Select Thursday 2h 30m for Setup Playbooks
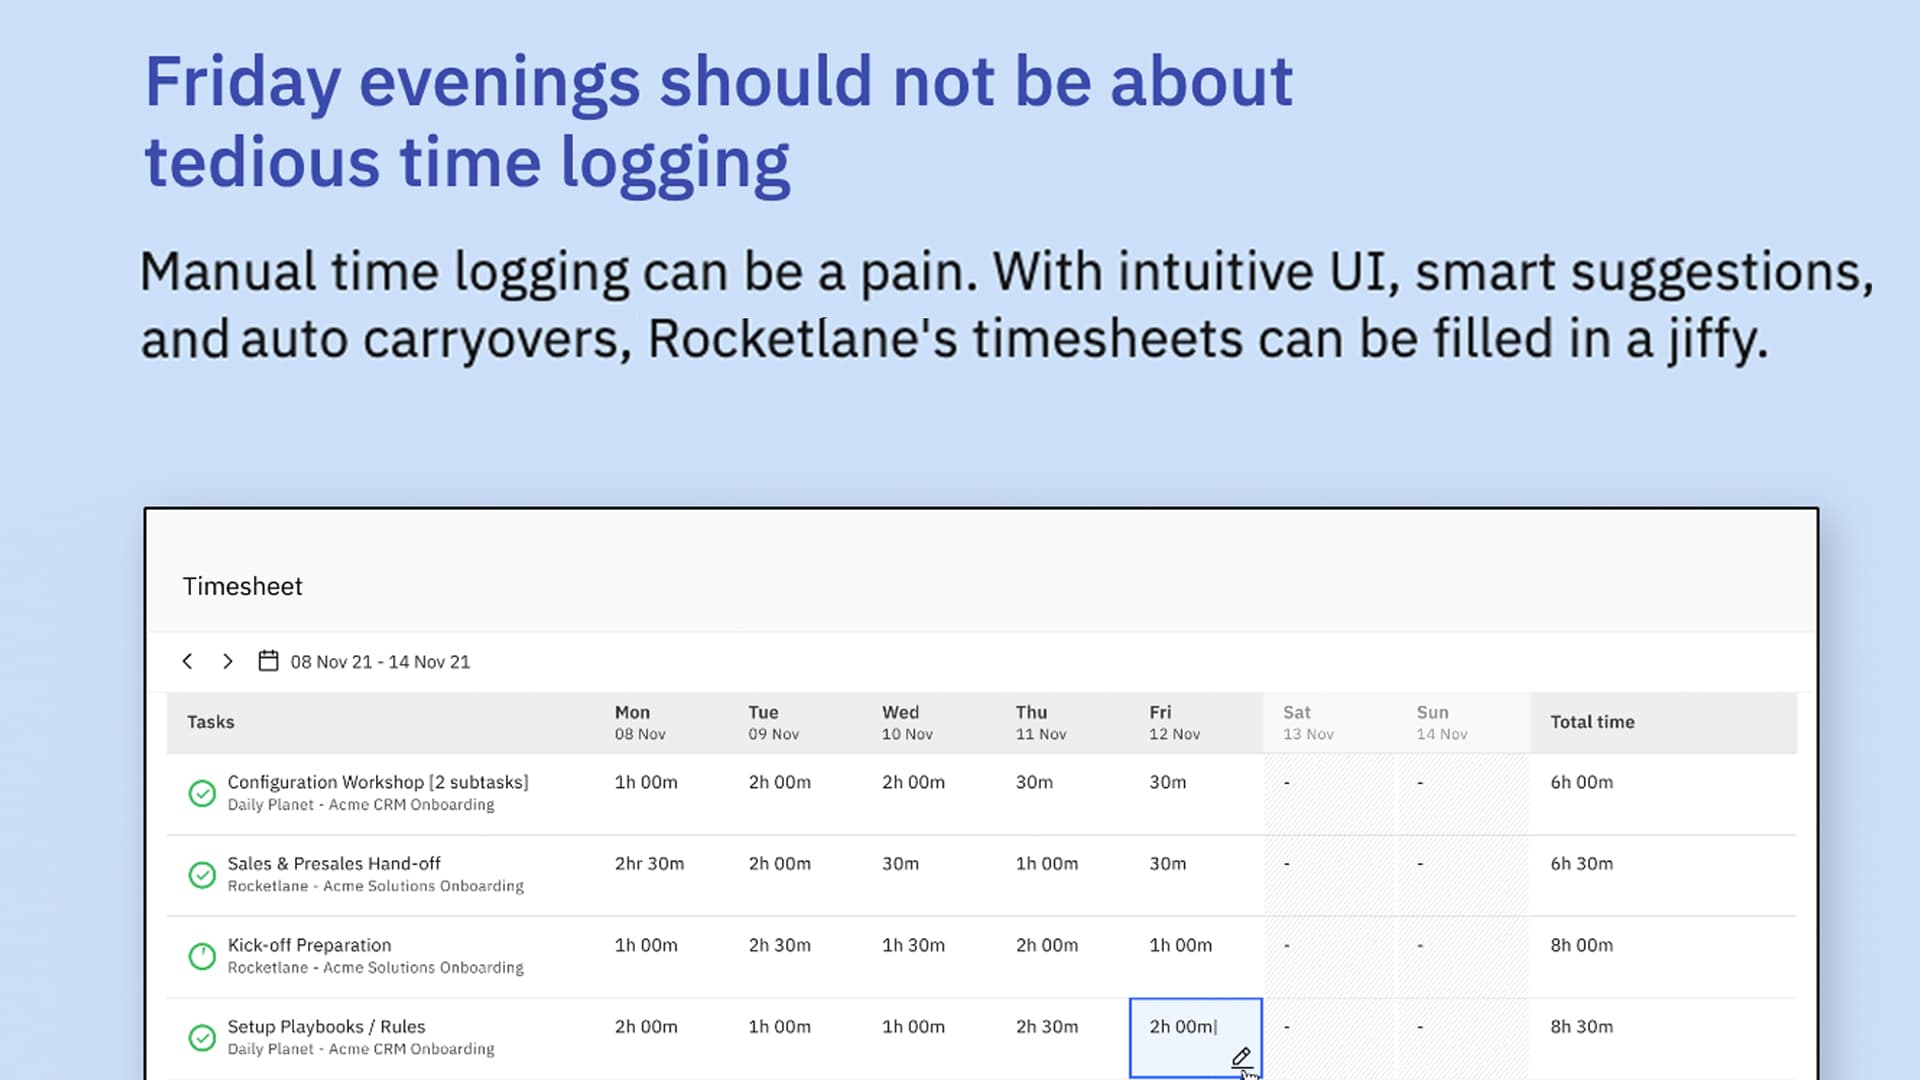Image resolution: width=1920 pixels, height=1080 pixels. pyautogui.click(x=1047, y=1027)
